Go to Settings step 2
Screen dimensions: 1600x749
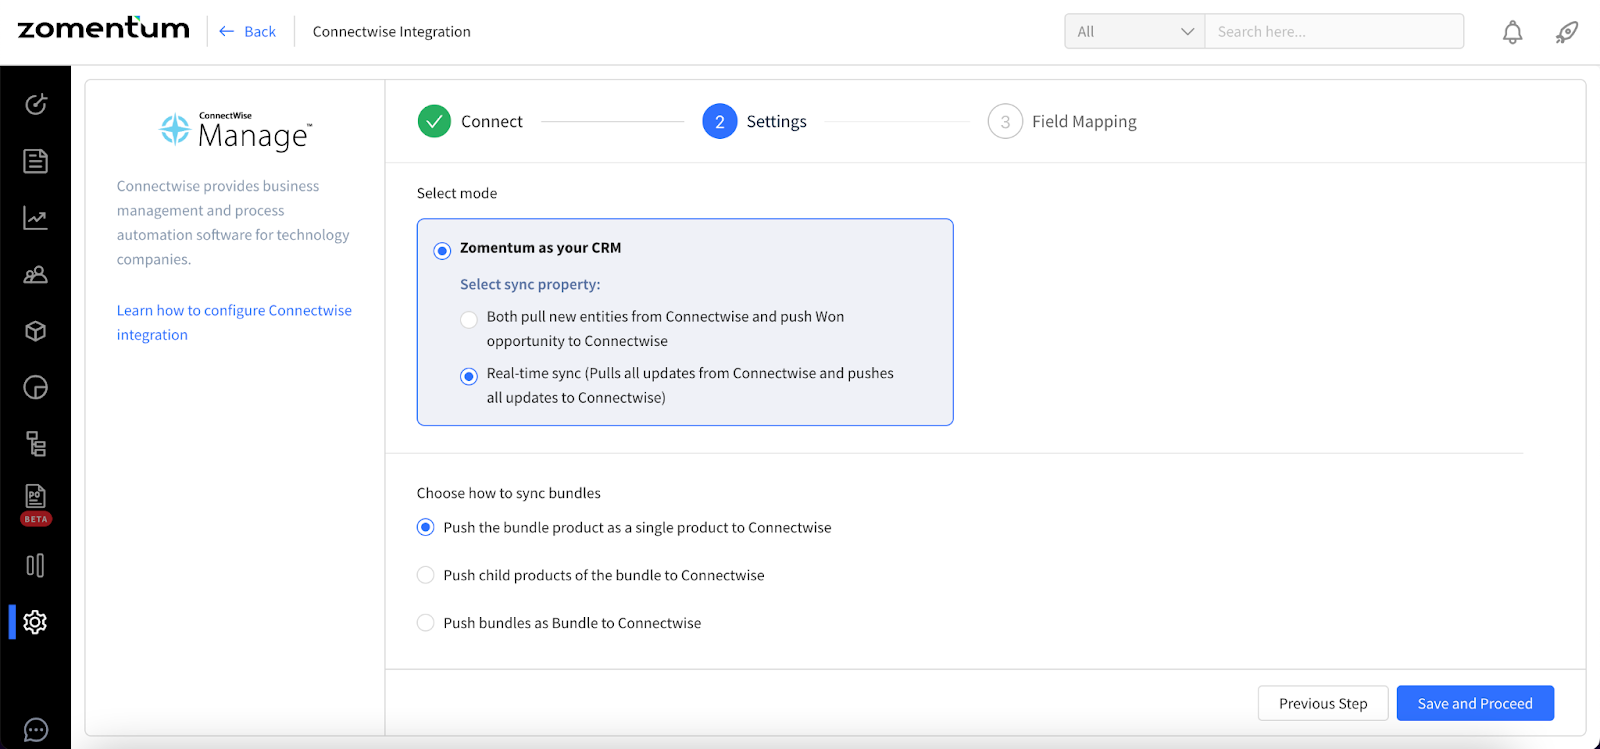[755, 121]
